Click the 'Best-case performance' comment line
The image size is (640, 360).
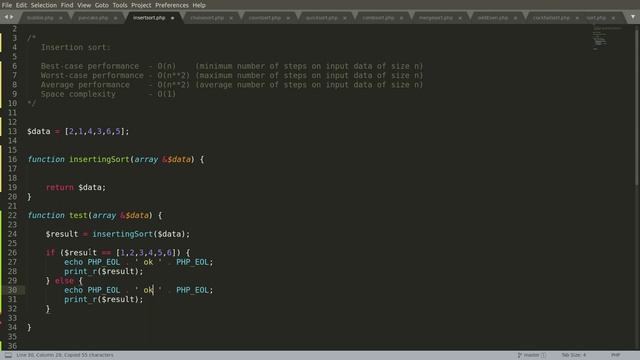pyautogui.click(x=232, y=66)
